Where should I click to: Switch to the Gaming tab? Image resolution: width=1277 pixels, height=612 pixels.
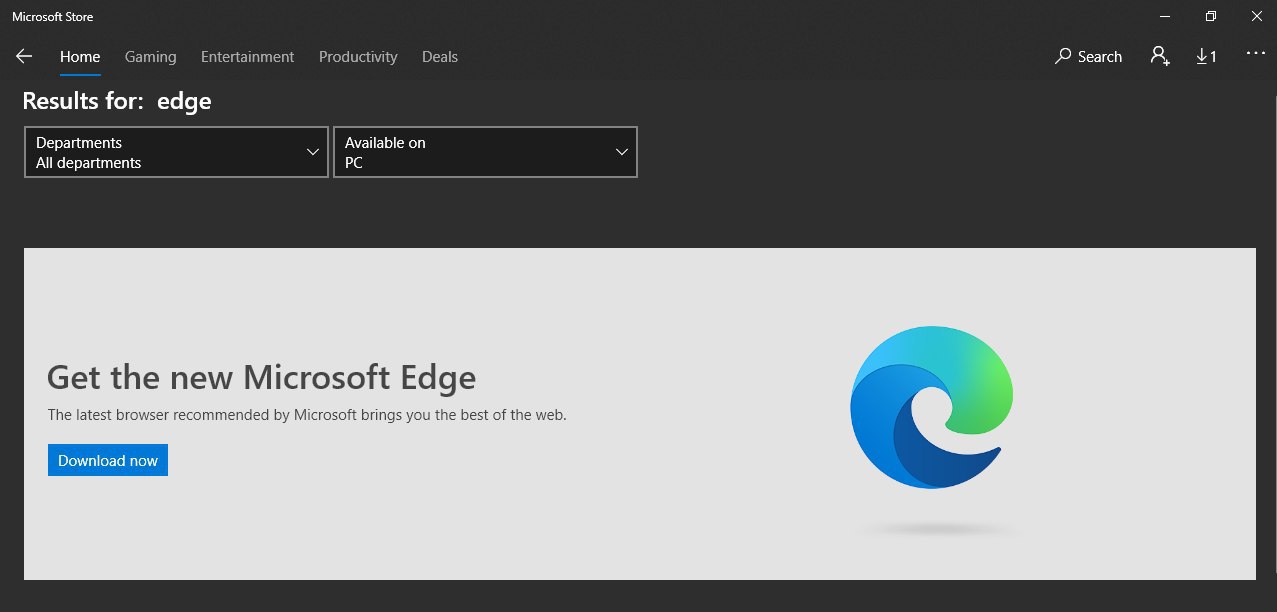151,57
